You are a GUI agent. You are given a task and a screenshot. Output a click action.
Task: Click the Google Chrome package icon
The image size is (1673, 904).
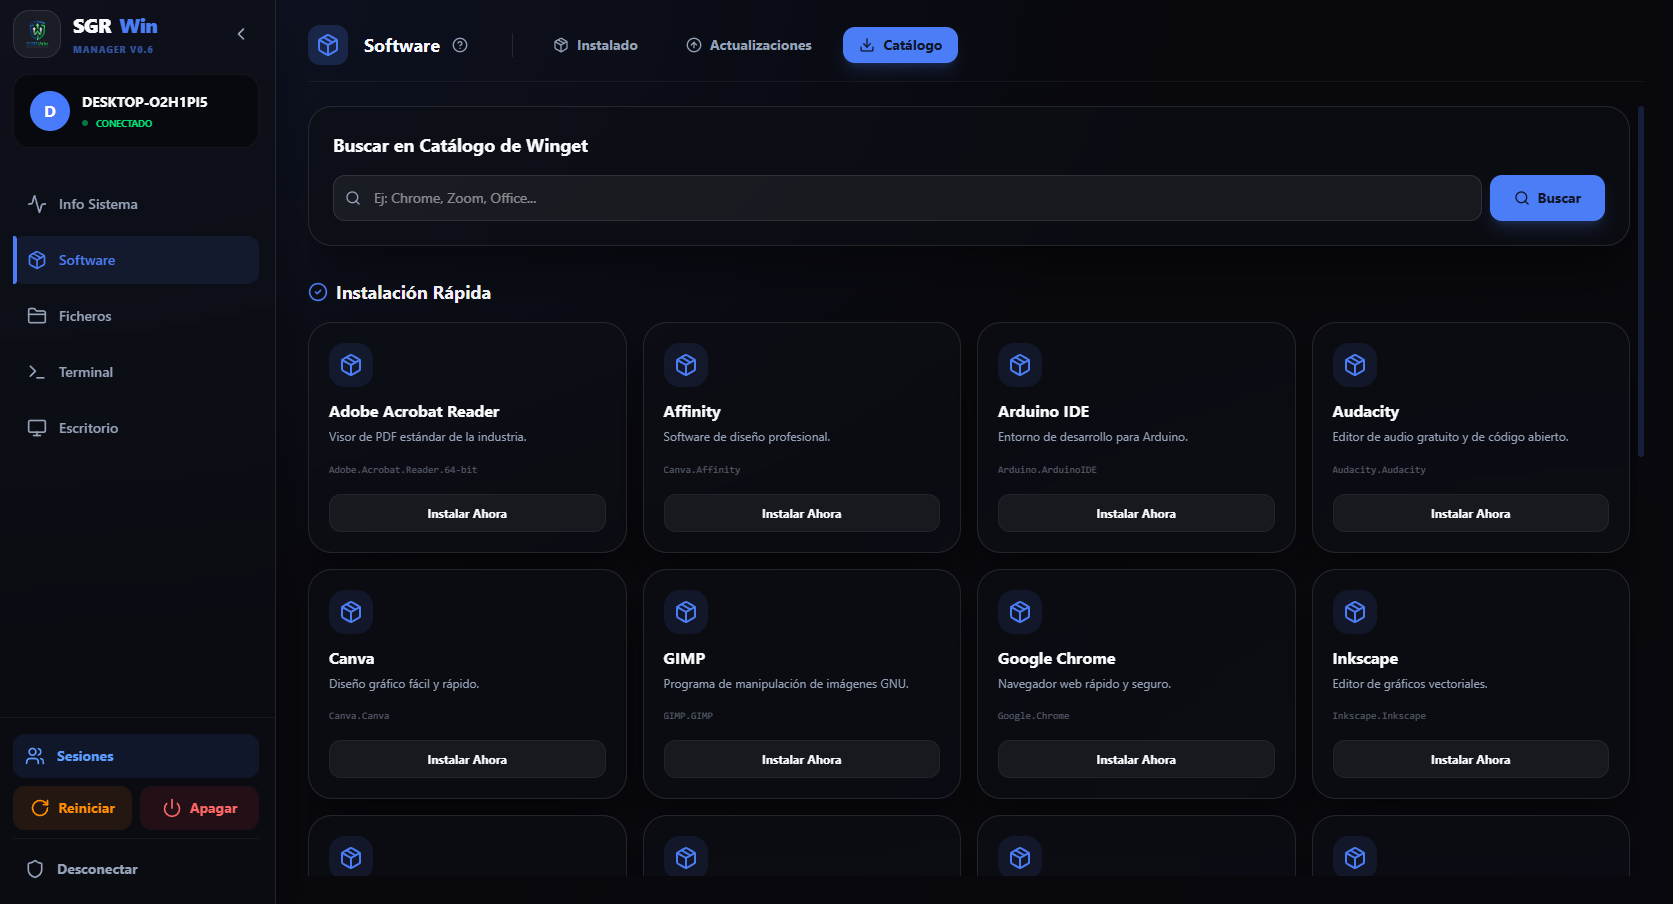pyautogui.click(x=1020, y=612)
